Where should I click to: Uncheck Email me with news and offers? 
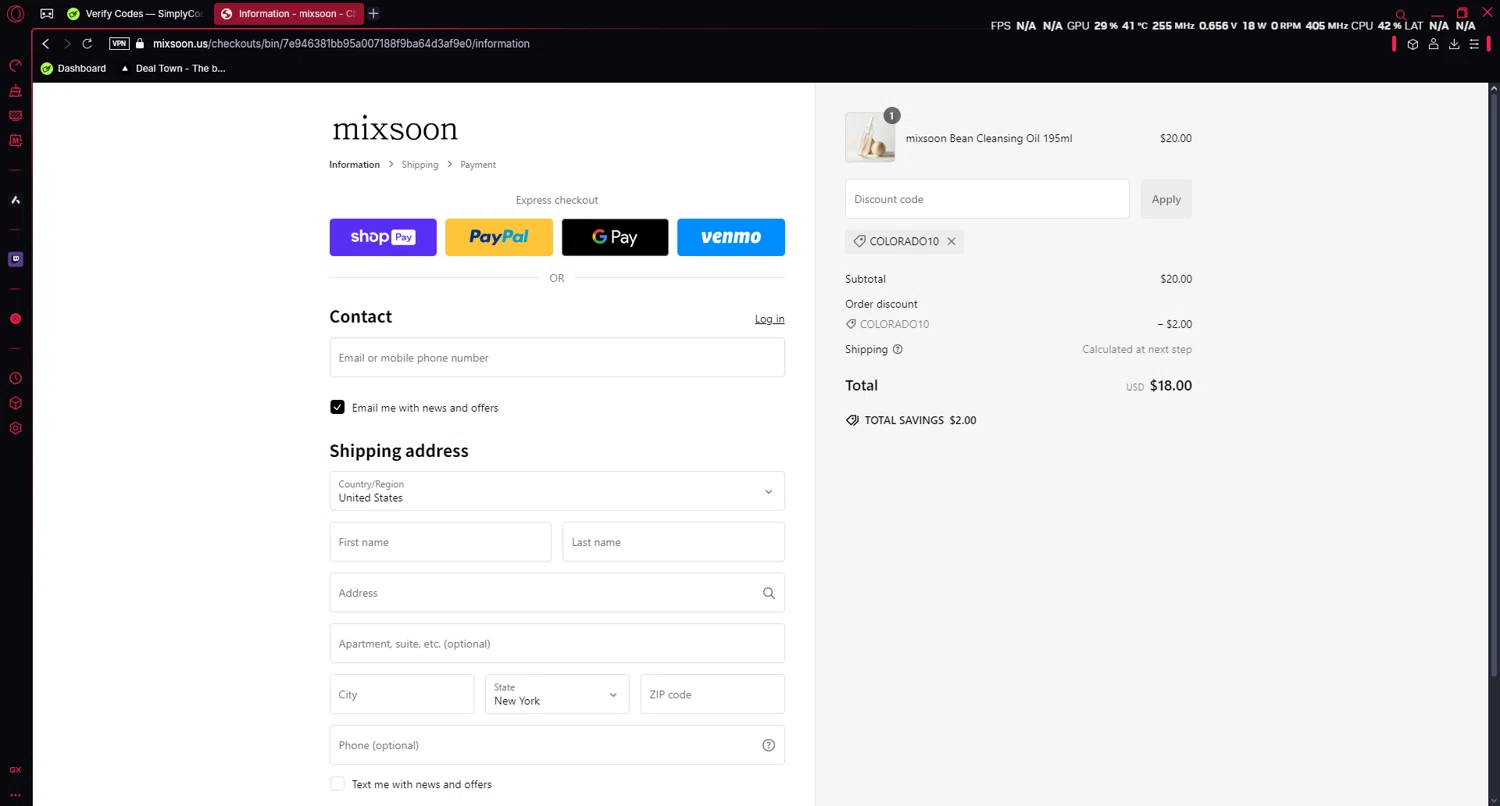click(337, 407)
